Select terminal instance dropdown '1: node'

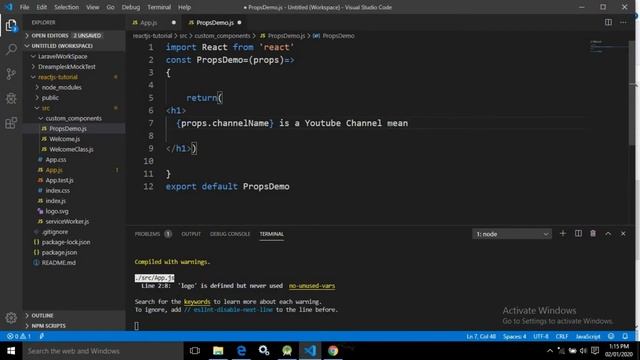(512, 234)
